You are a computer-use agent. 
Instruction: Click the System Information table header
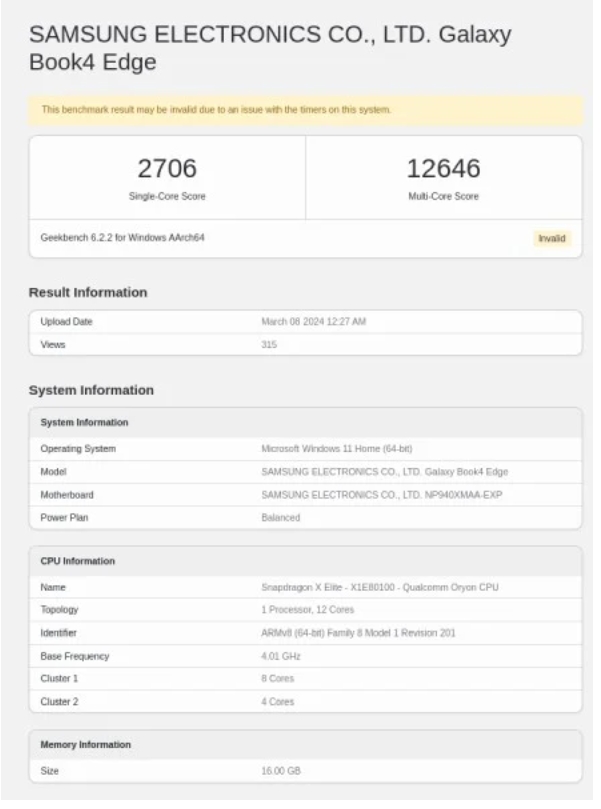click(84, 423)
